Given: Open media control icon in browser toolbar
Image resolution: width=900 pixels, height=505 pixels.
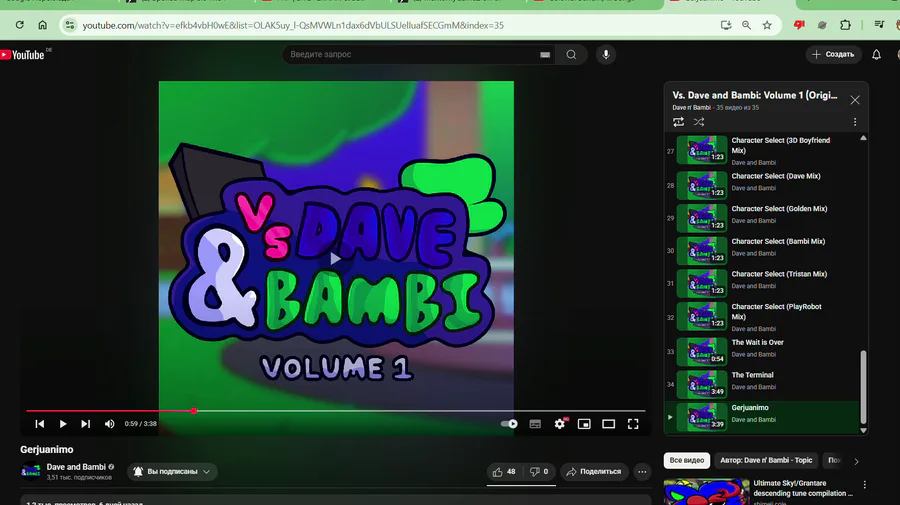Looking at the screenshot, I should click(879, 25).
